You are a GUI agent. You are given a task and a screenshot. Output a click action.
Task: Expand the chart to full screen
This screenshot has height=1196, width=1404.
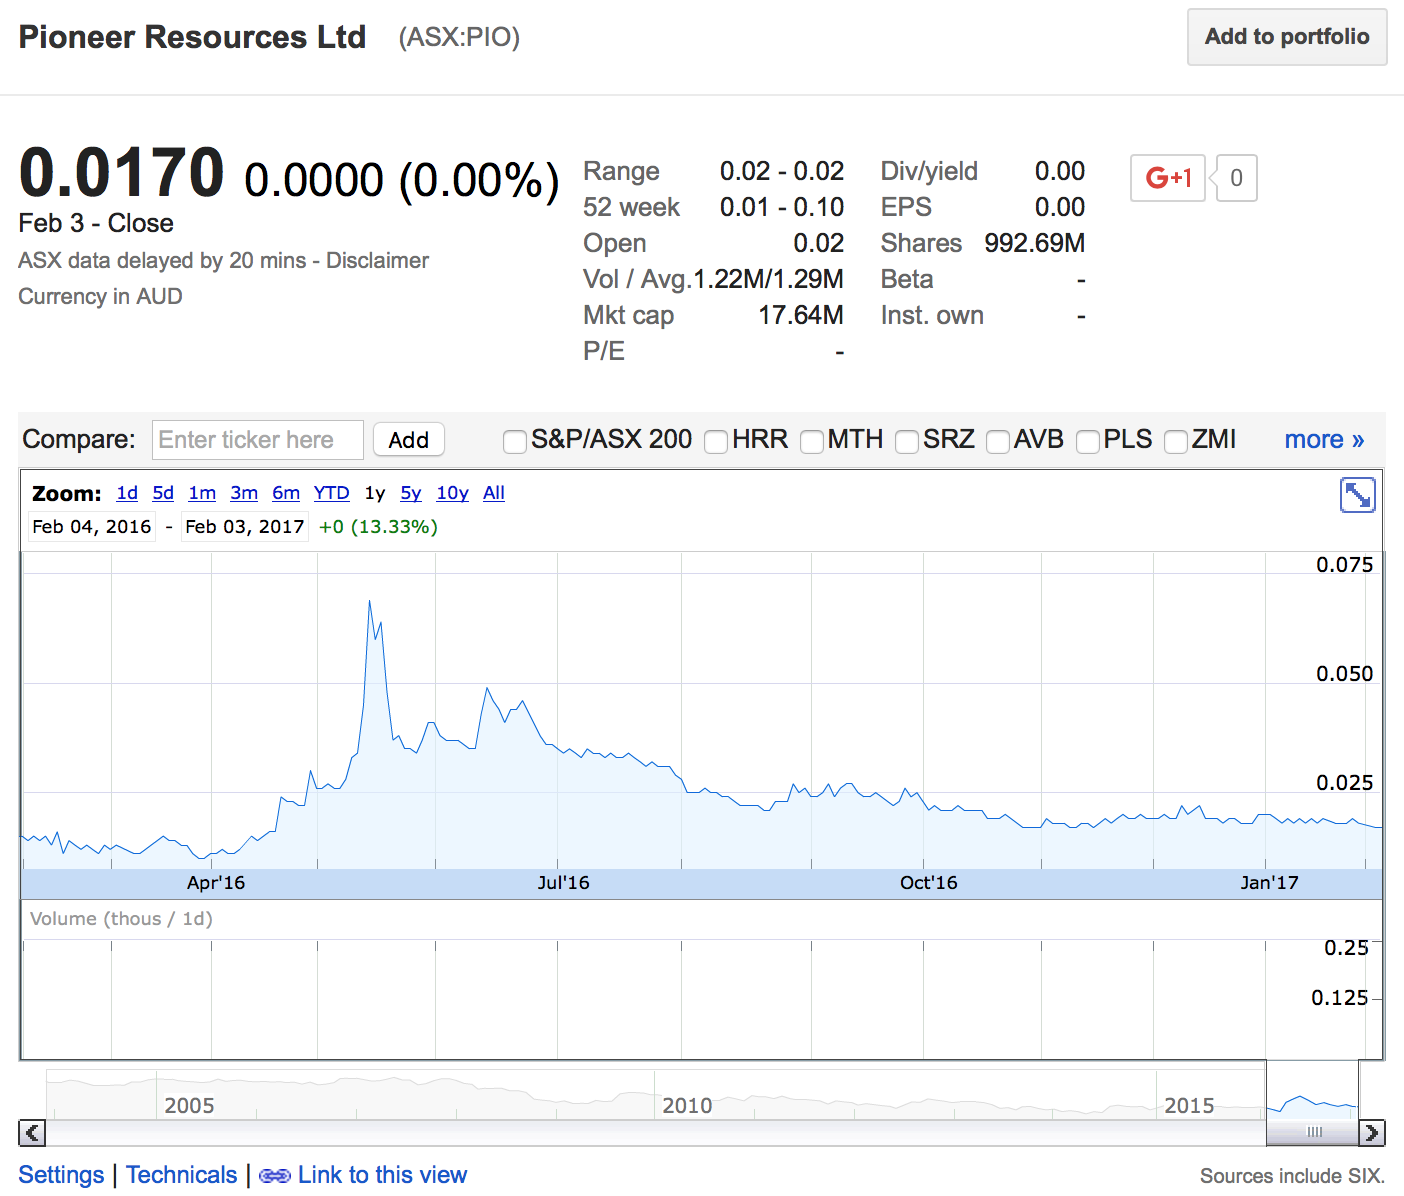[x=1357, y=495]
